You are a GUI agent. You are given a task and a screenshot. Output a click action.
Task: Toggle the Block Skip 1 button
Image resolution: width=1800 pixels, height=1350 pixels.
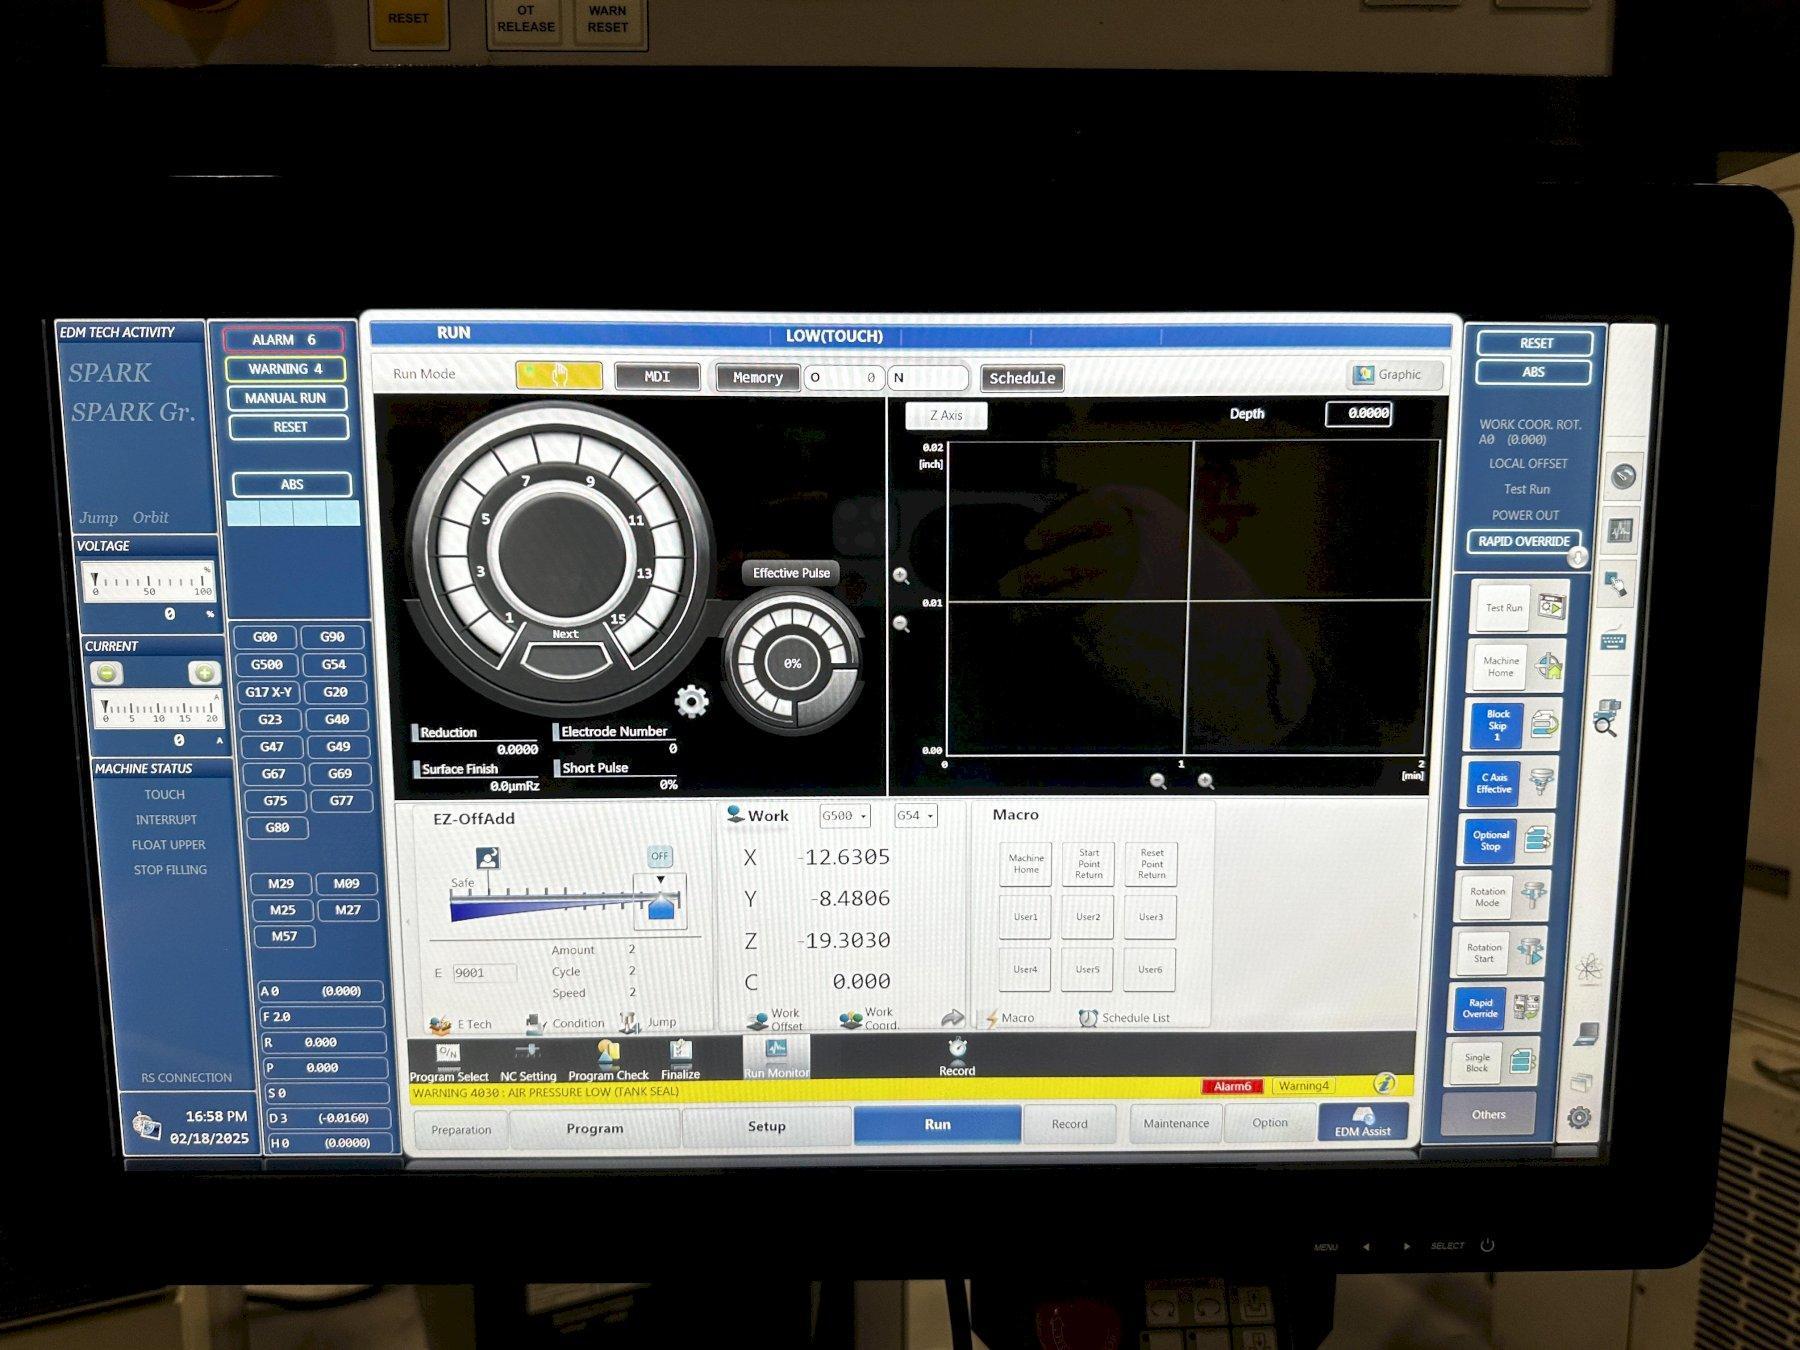1497,725
